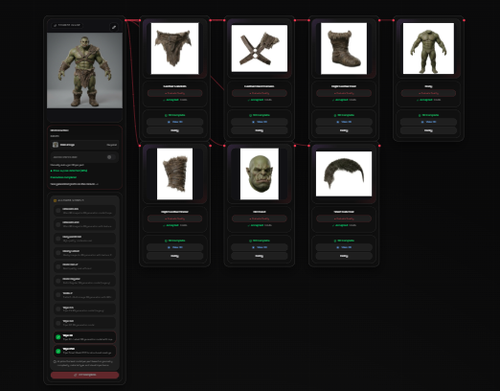Screen dimensions: 500x391
Task: Click the white-text lowest button on the loincloth card
Action: coord(175,131)
